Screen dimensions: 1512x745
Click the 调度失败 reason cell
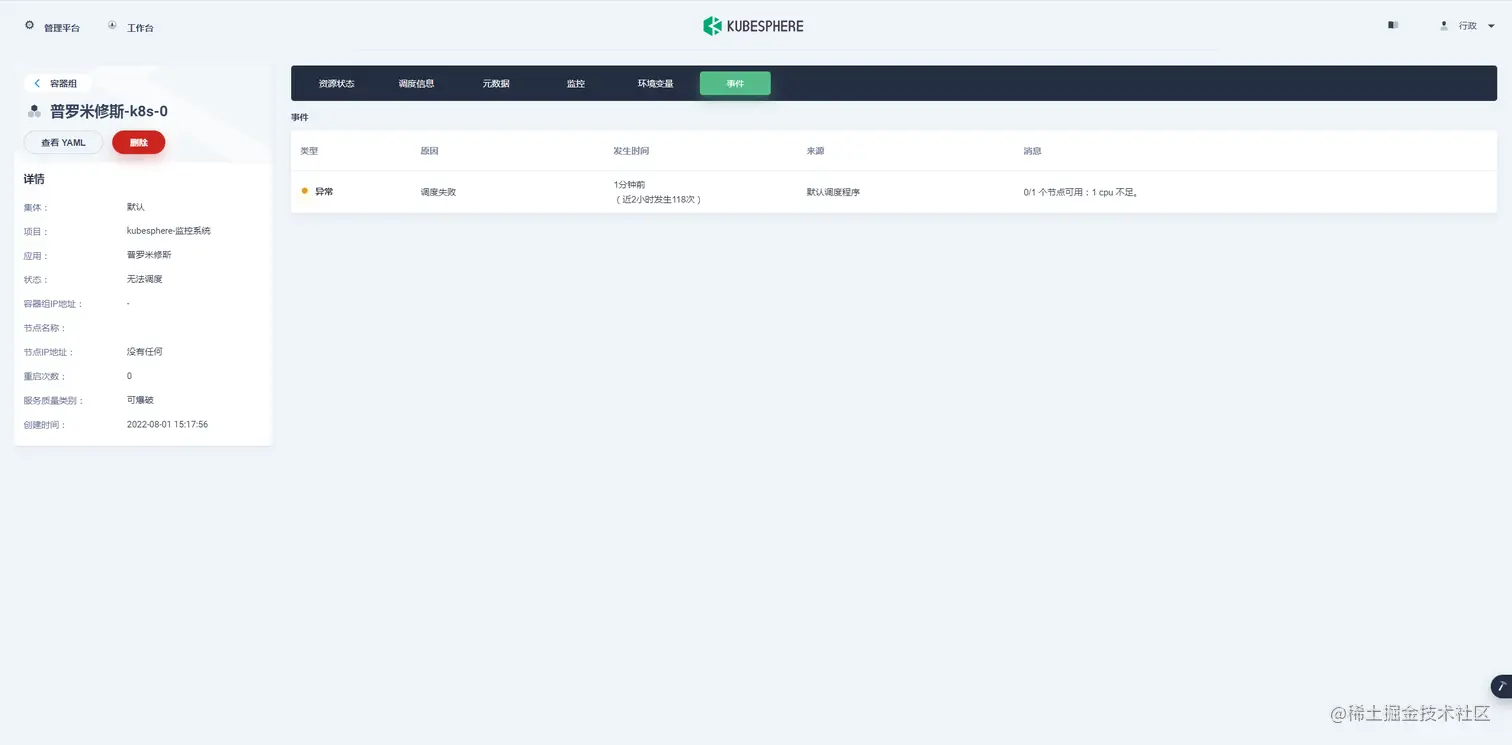(438, 192)
